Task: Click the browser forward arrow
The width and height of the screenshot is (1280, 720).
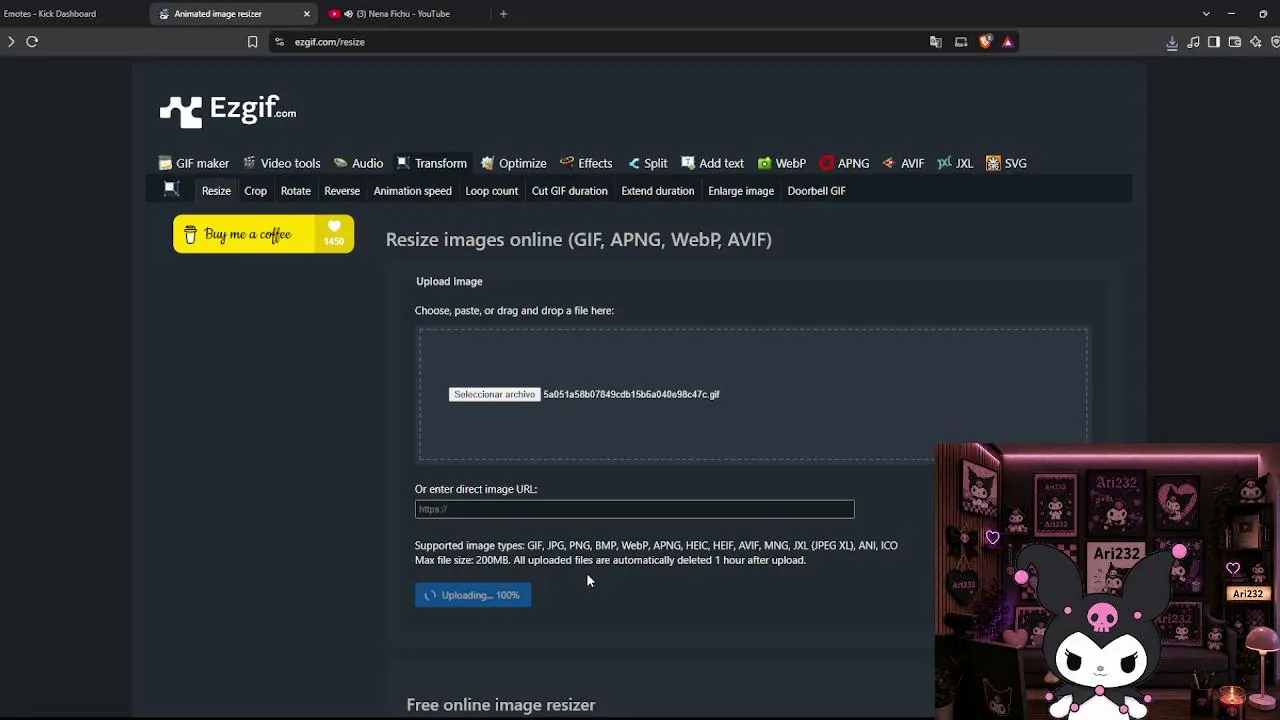Action: click(x=11, y=42)
